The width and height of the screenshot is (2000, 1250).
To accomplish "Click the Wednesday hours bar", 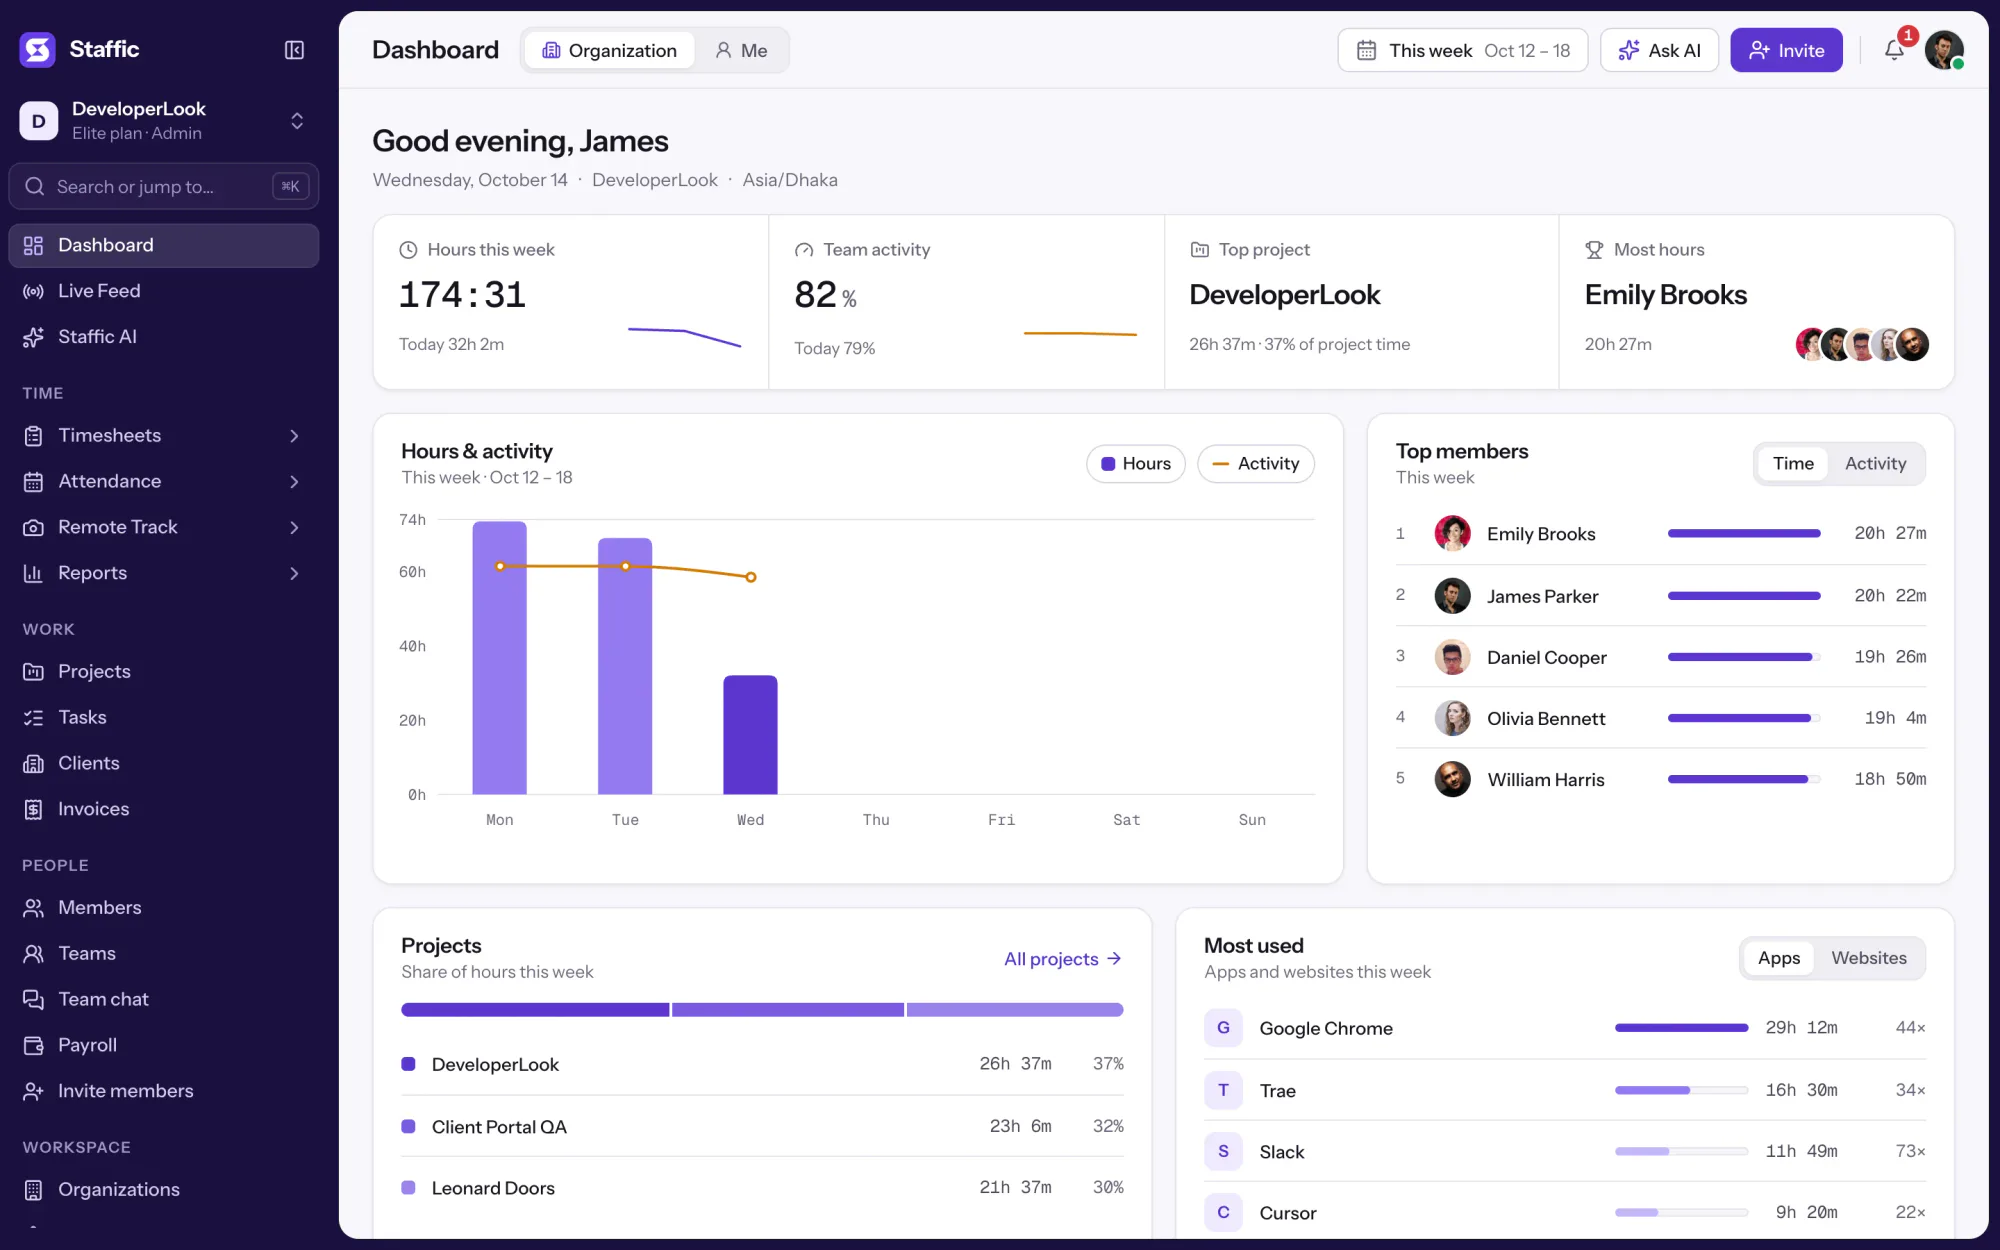I will coord(750,735).
